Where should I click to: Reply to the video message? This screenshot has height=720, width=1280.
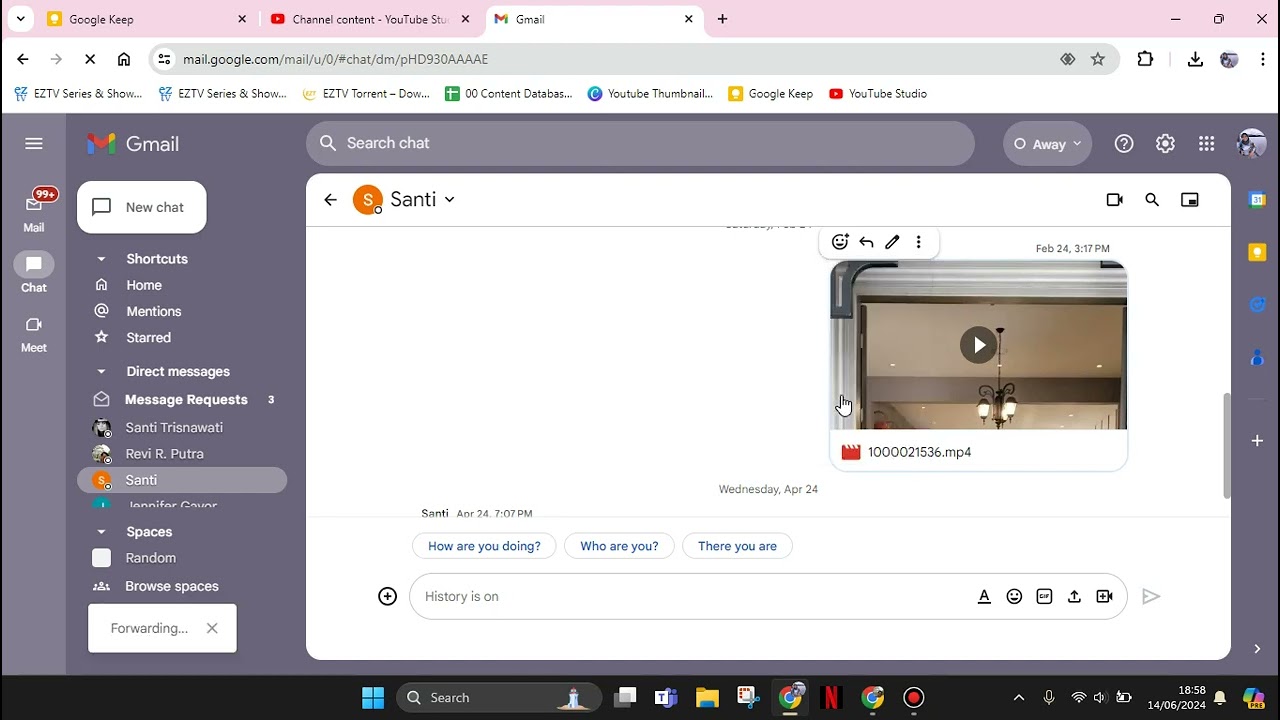866,241
